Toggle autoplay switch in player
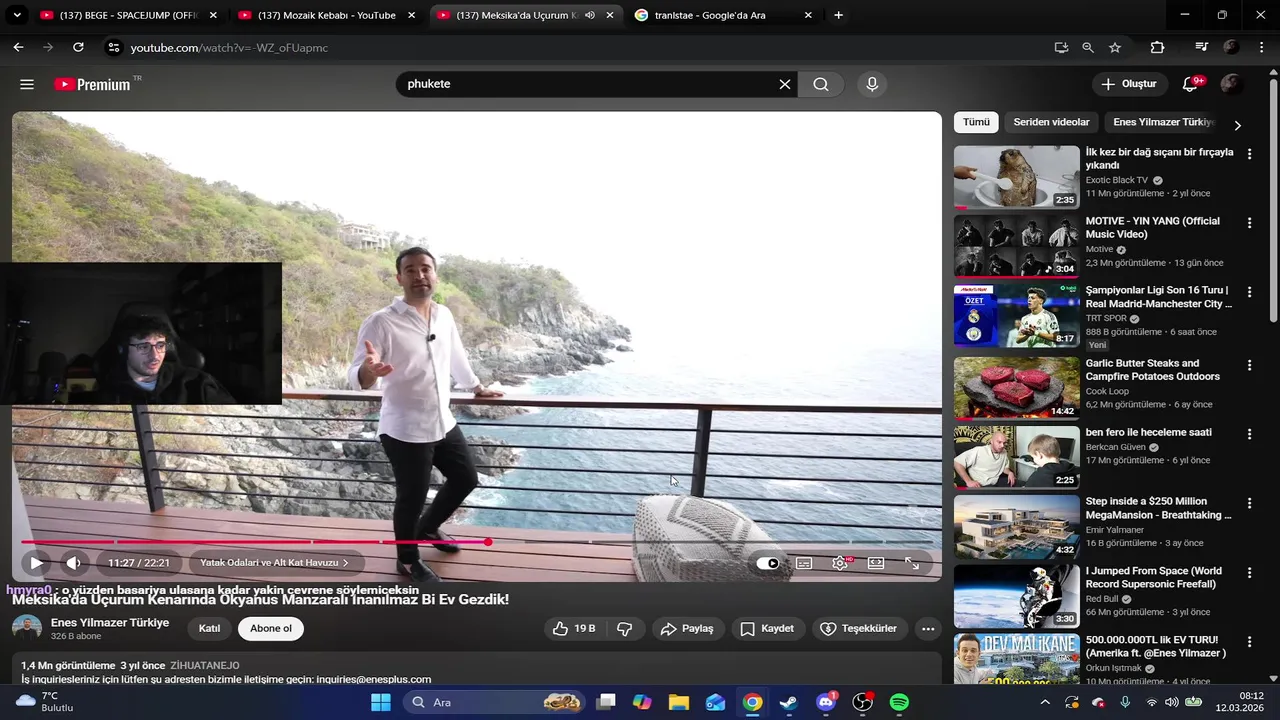The height and width of the screenshot is (720, 1280). [x=767, y=563]
